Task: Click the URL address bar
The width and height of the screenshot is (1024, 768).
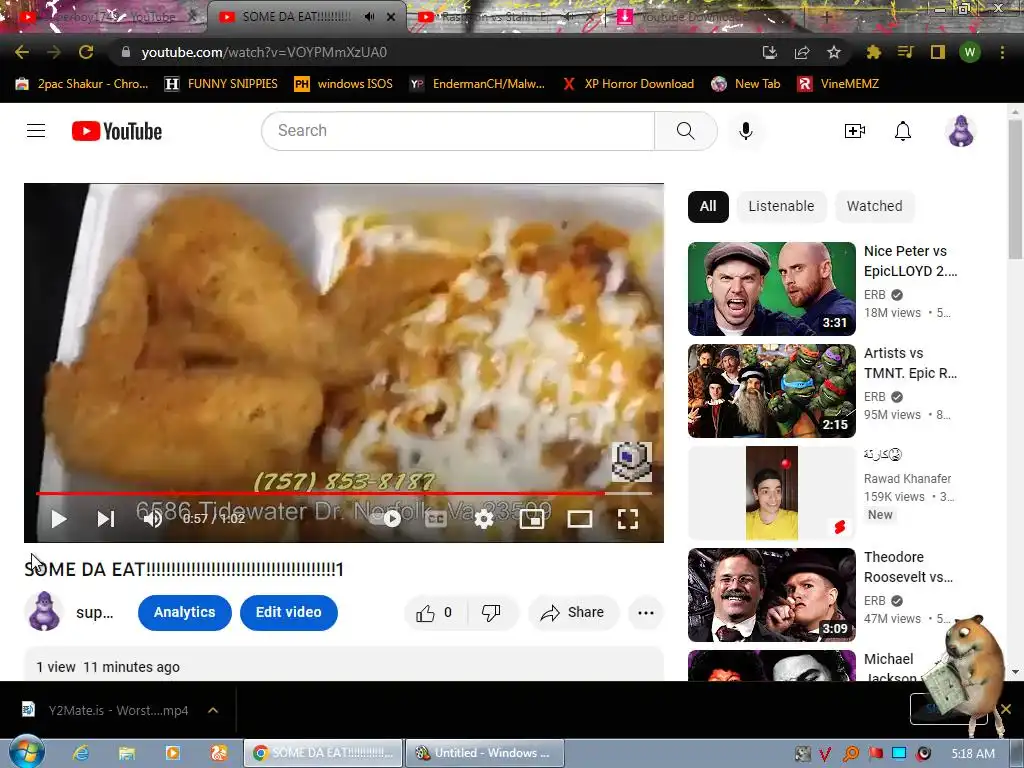Action: point(431,52)
